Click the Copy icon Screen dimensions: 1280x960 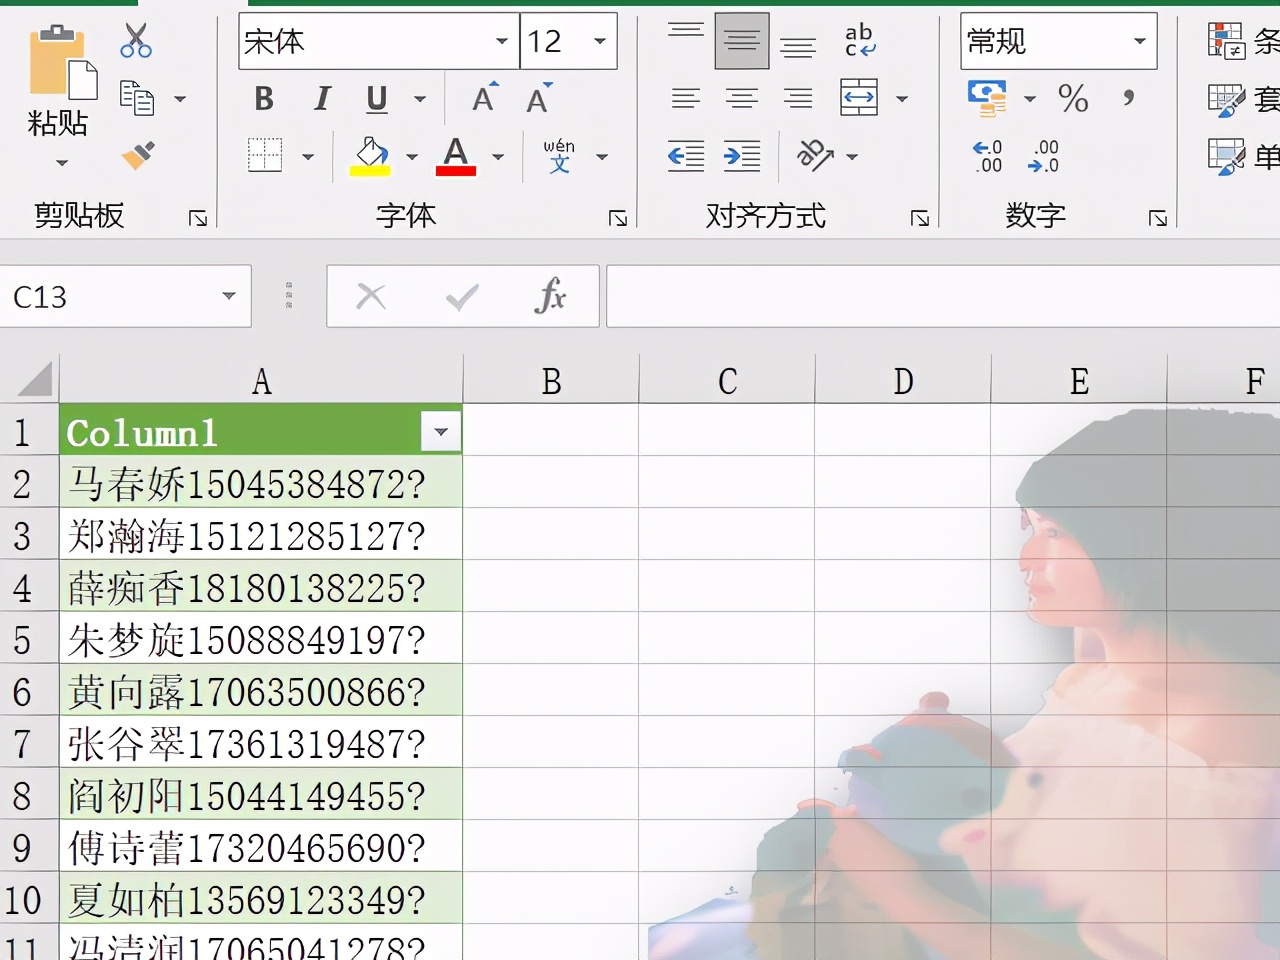coord(136,98)
